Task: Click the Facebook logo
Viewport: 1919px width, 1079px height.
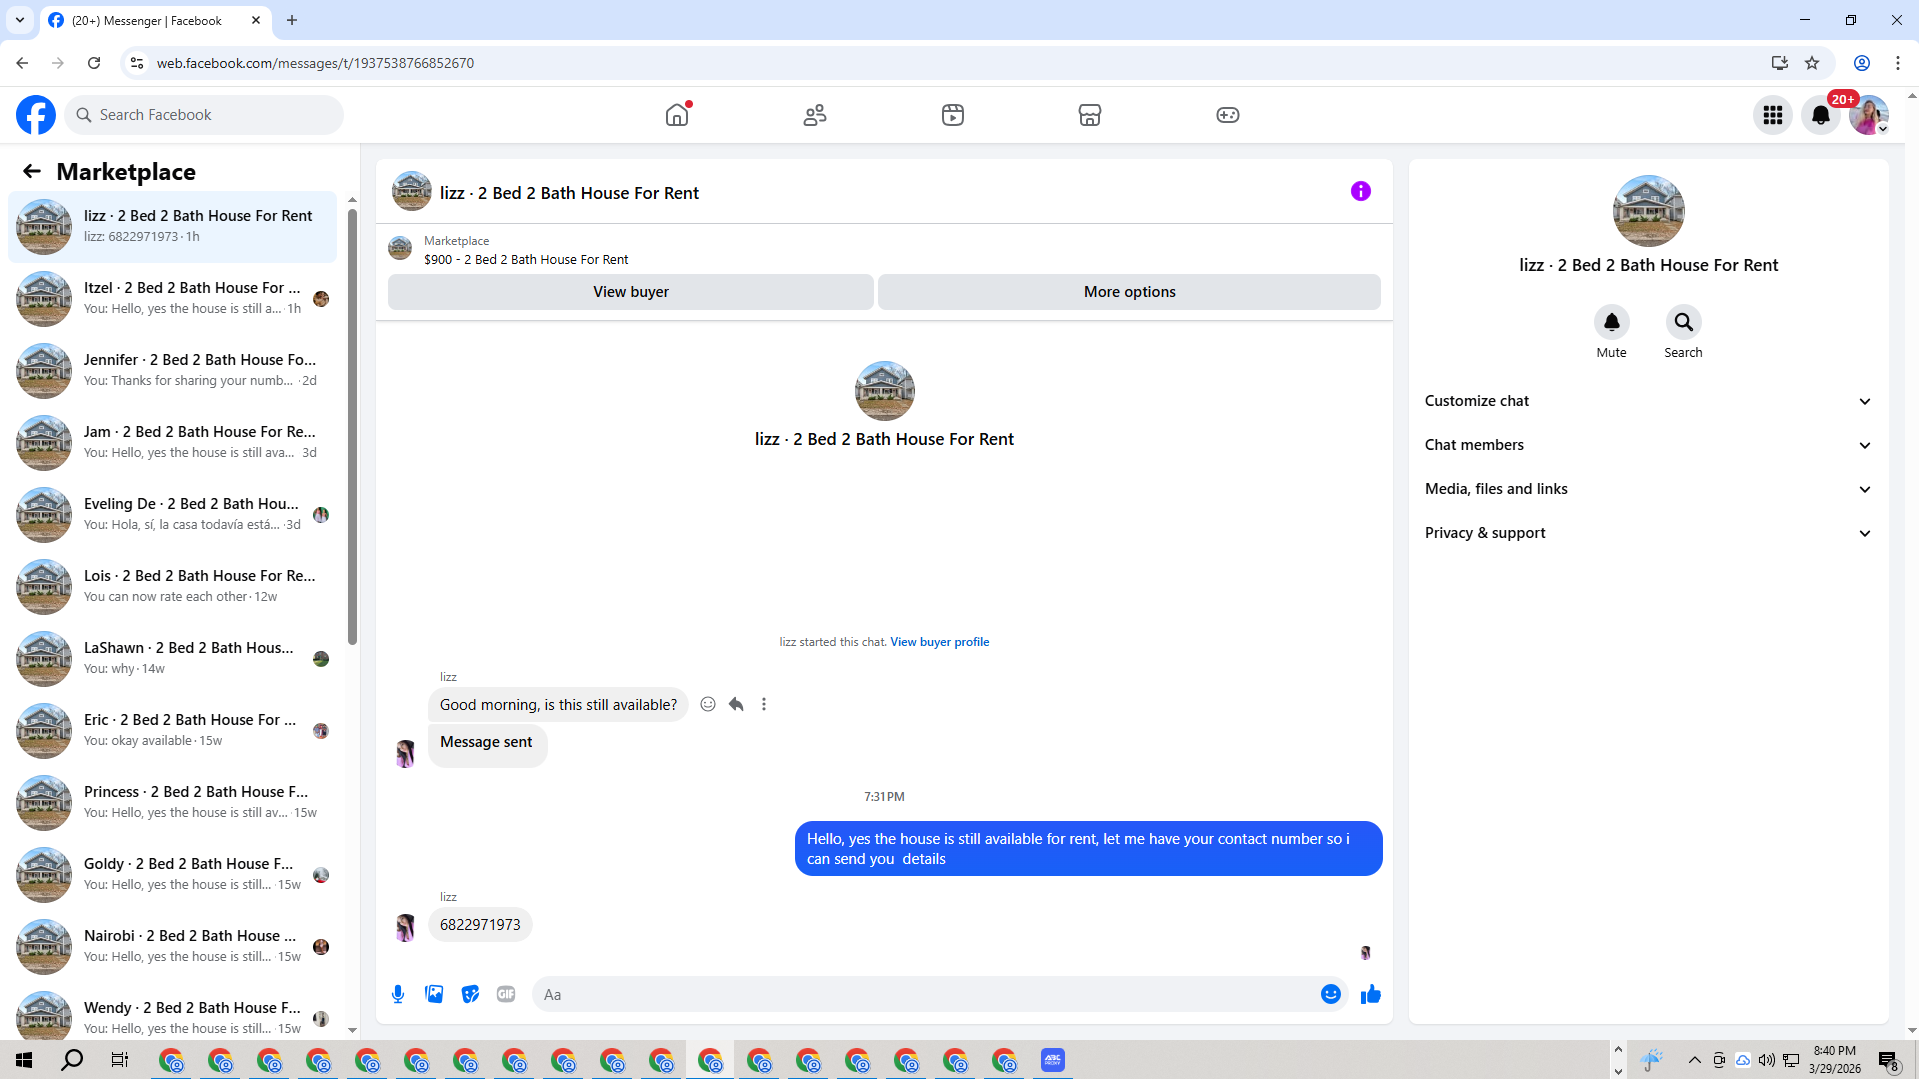Action: point(36,115)
